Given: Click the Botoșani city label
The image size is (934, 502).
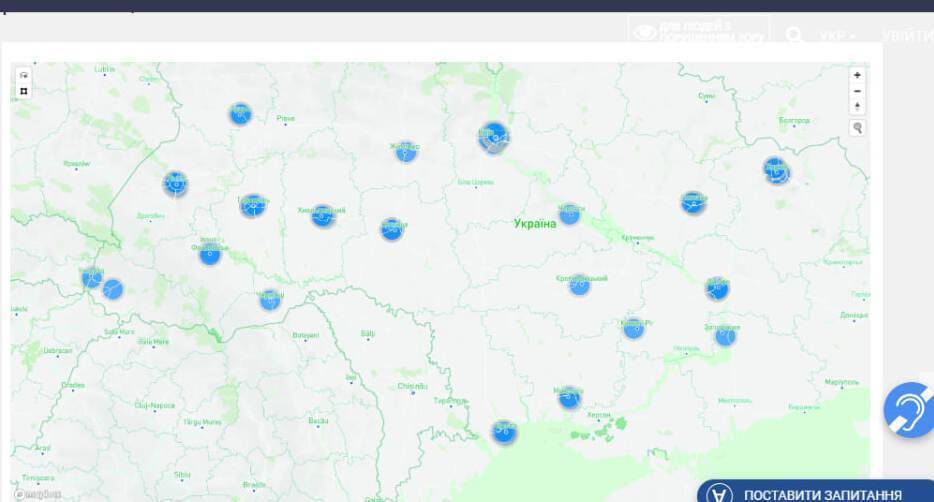Looking at the screenshot, I should 306,335.
